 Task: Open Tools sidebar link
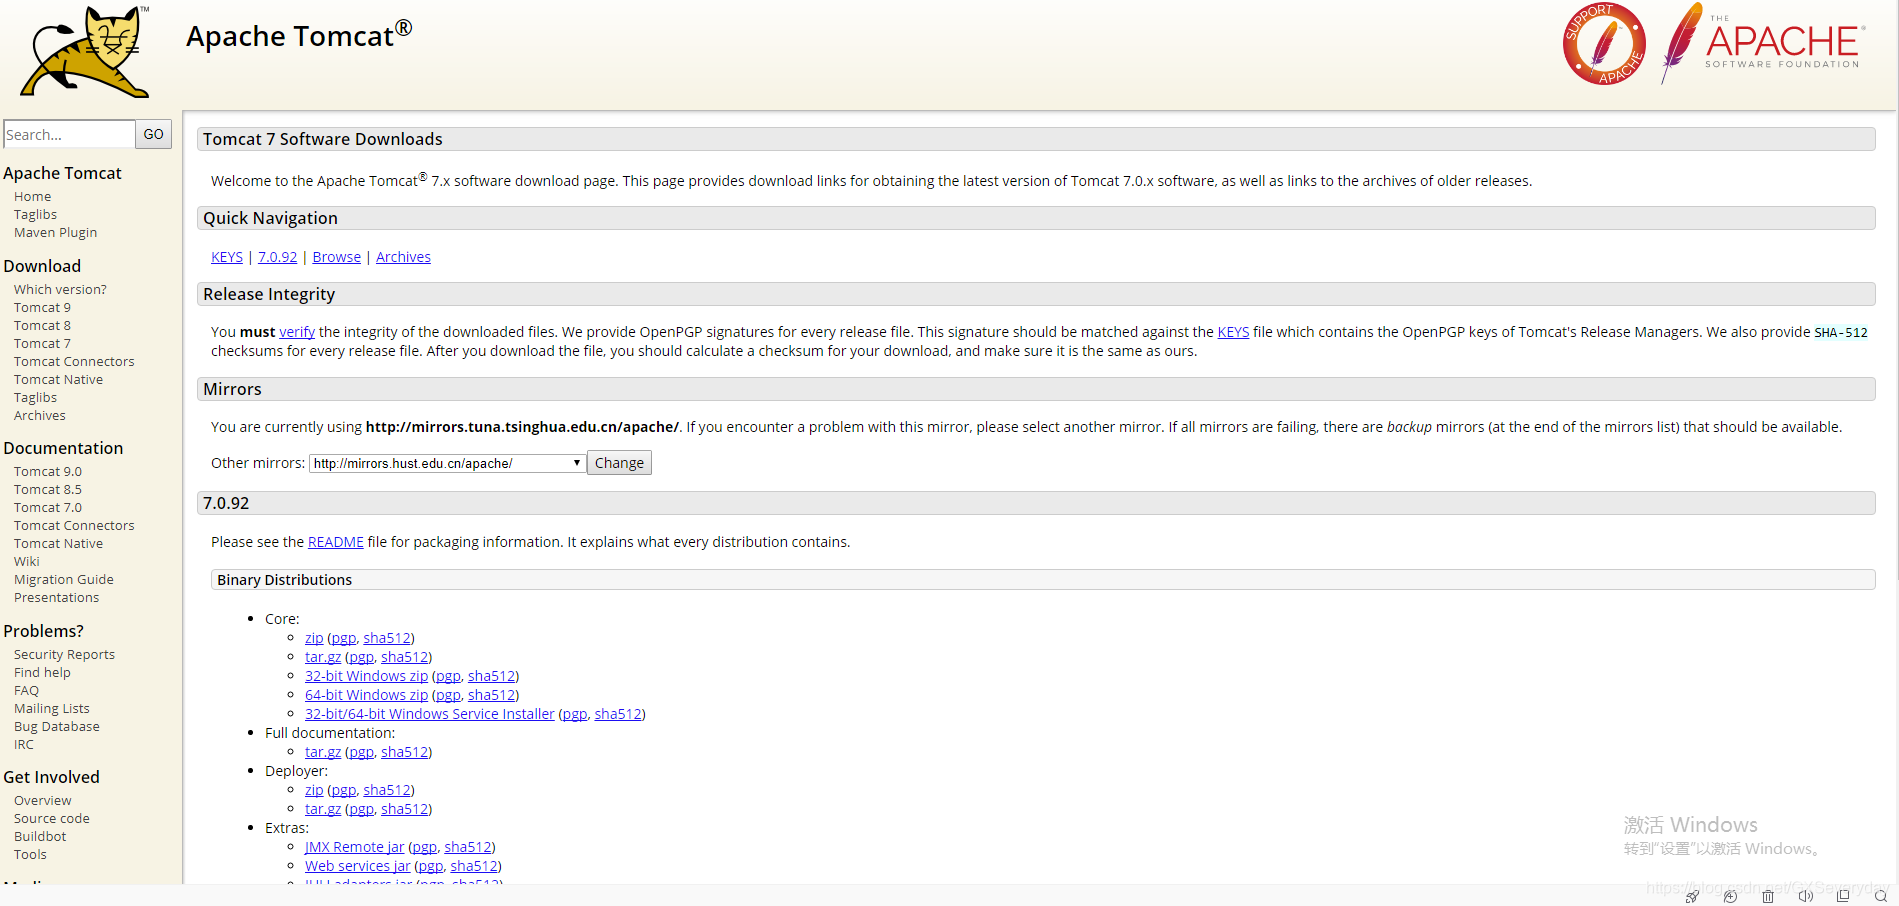30,855
